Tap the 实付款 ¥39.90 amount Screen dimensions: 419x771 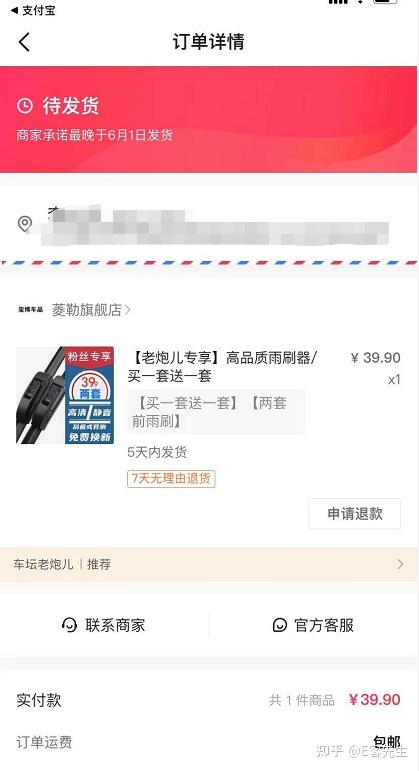(375, 699)
